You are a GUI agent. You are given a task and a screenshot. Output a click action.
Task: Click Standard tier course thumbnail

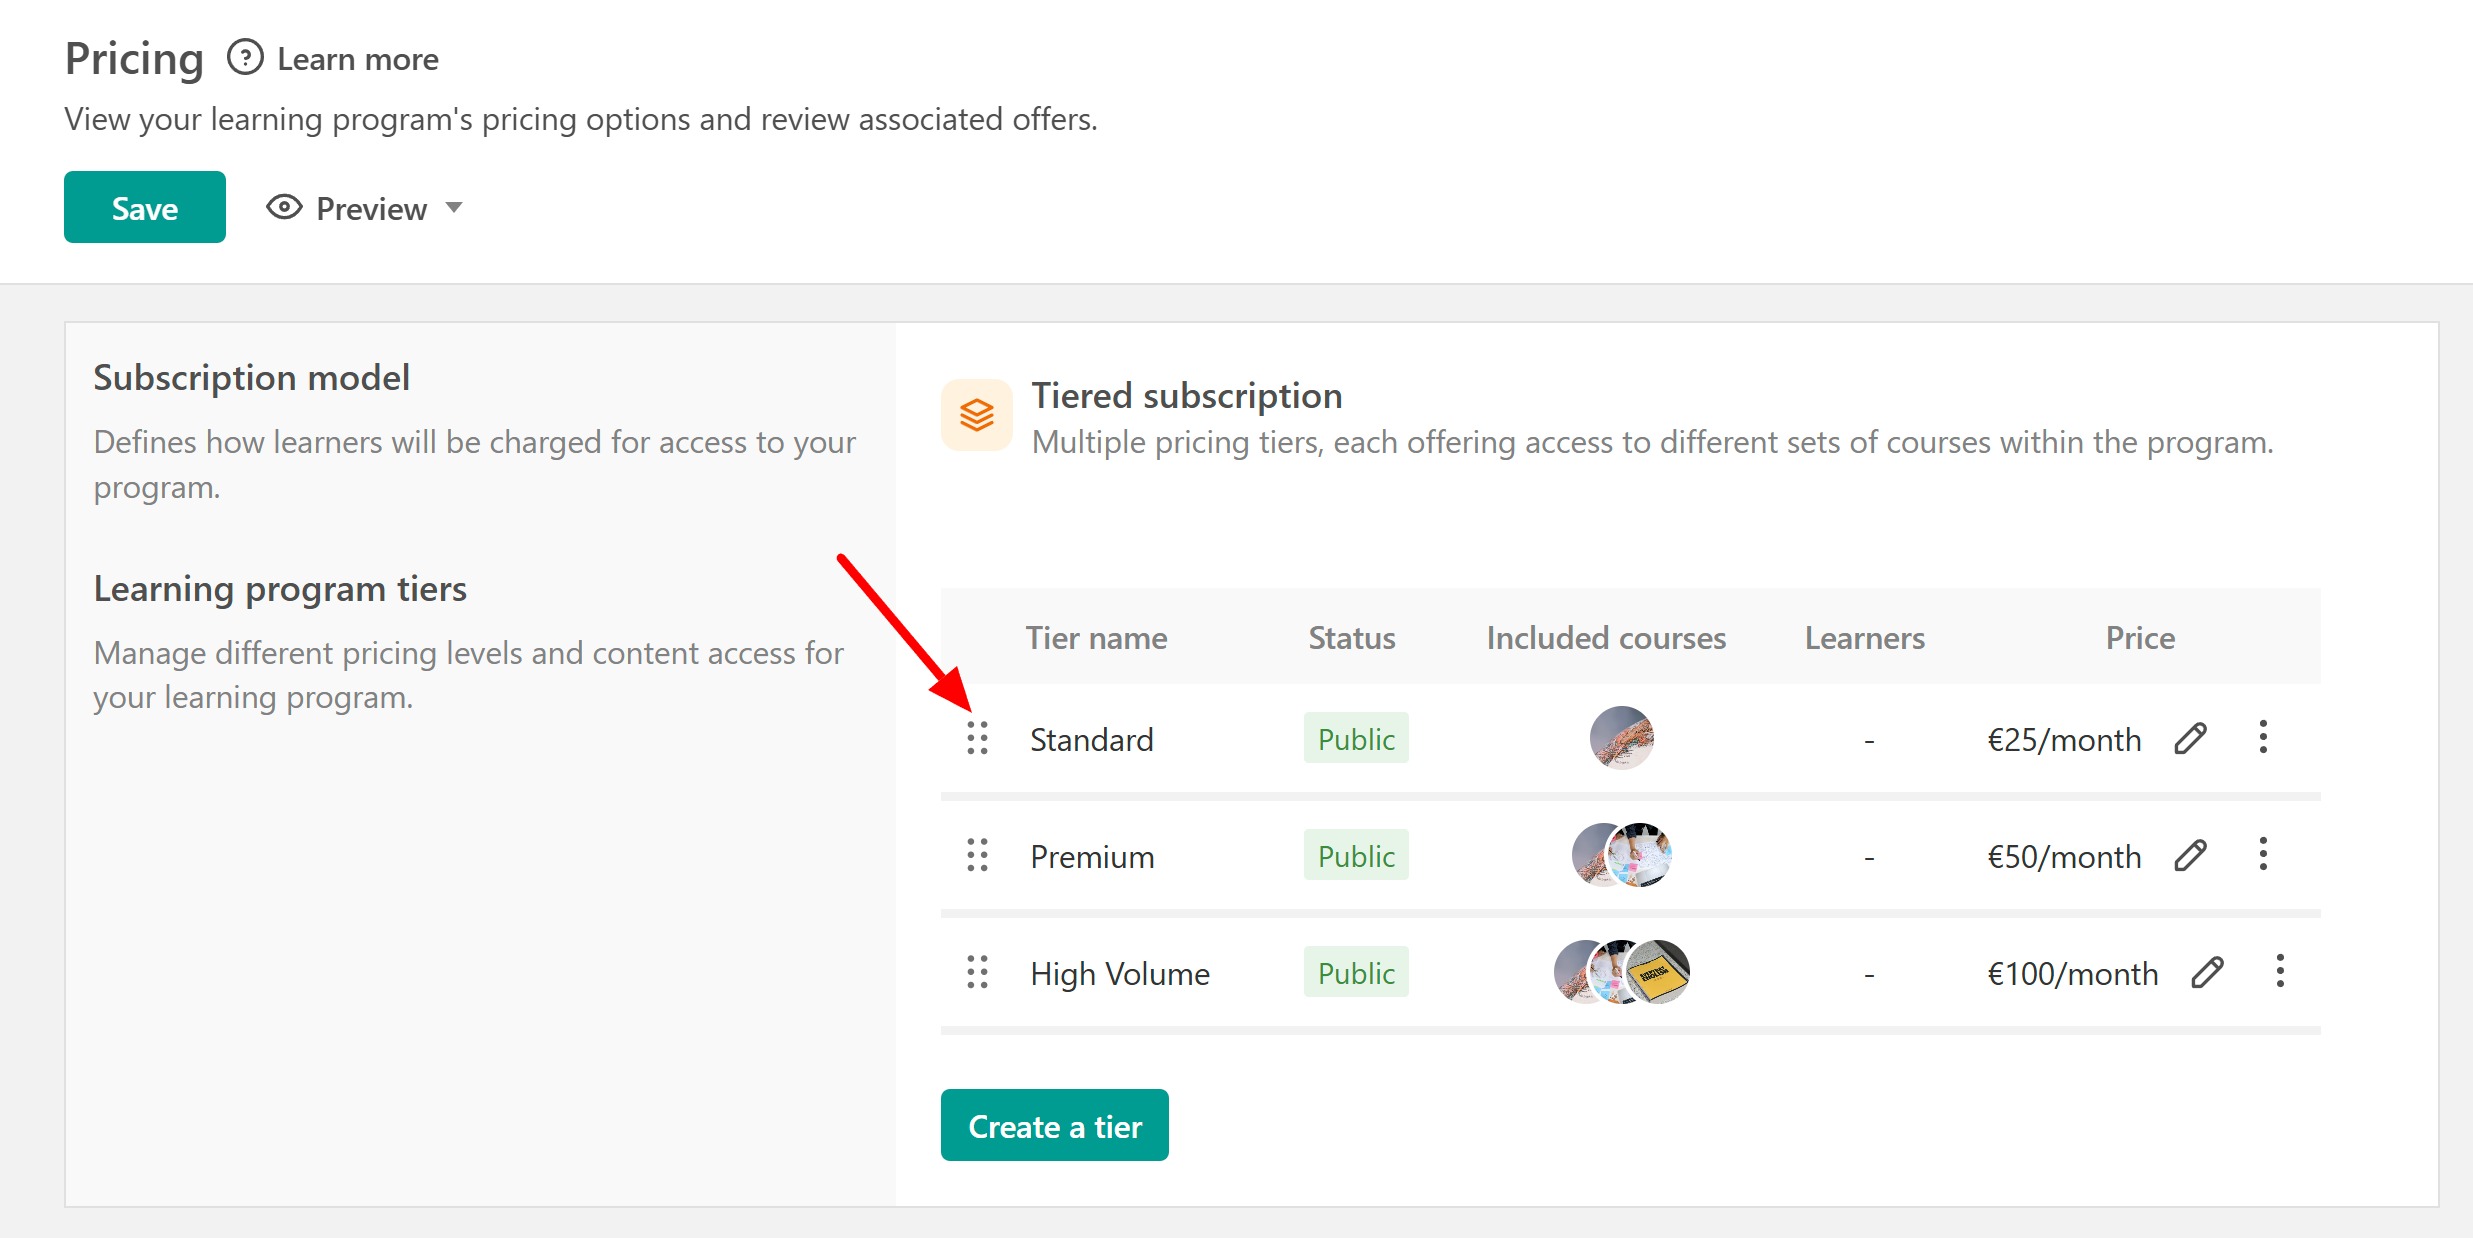(1621, 738)
